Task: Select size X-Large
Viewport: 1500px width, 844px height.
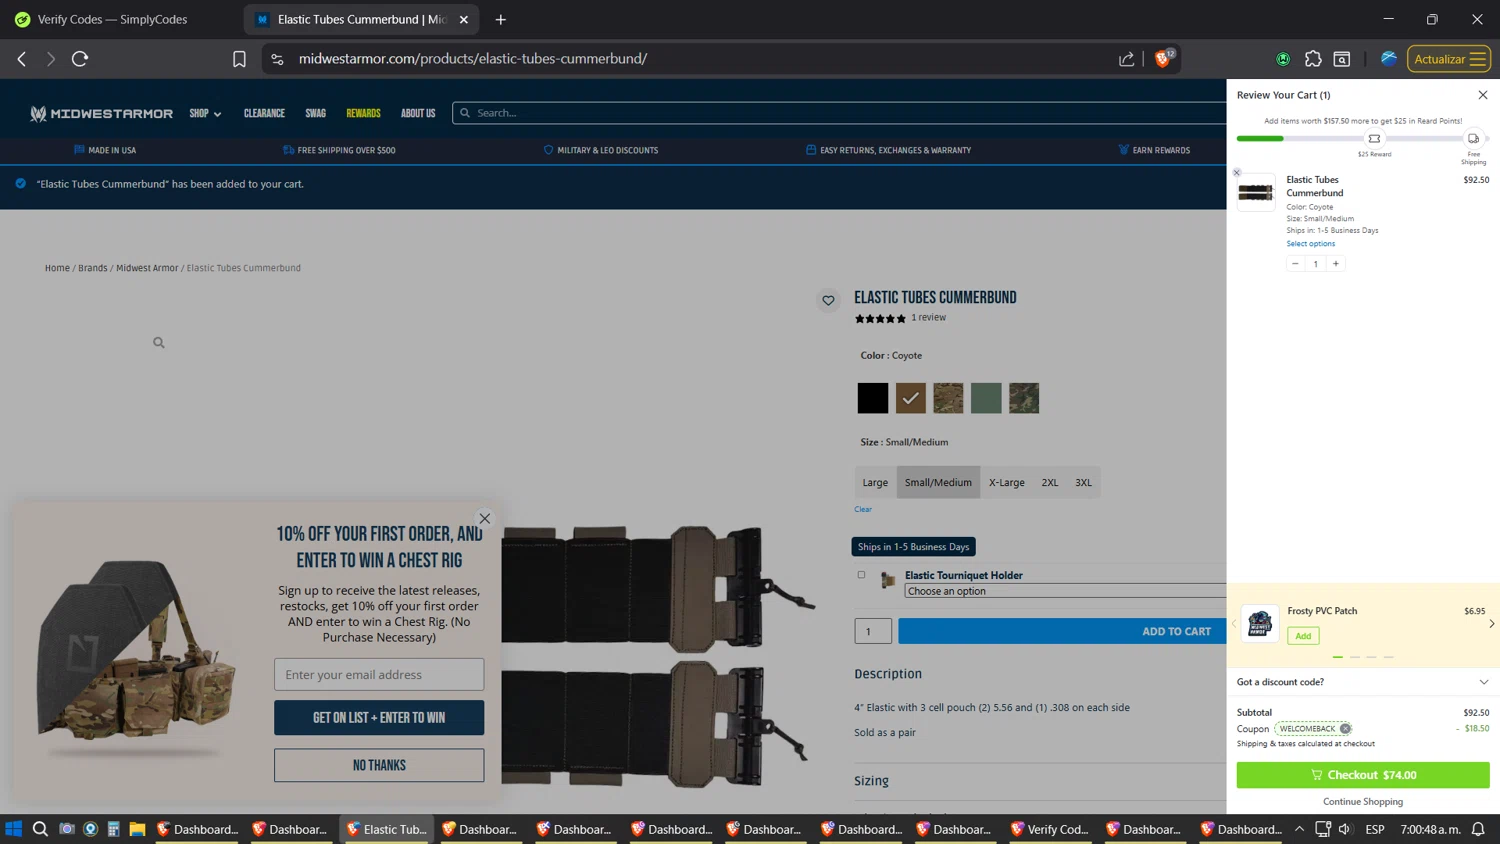Action: (1006, 482)
